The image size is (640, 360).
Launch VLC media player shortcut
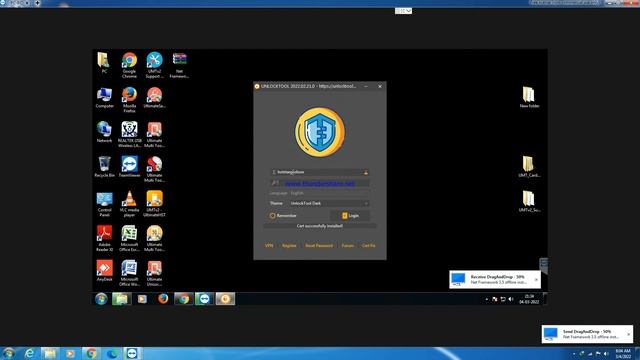[129, 204]
